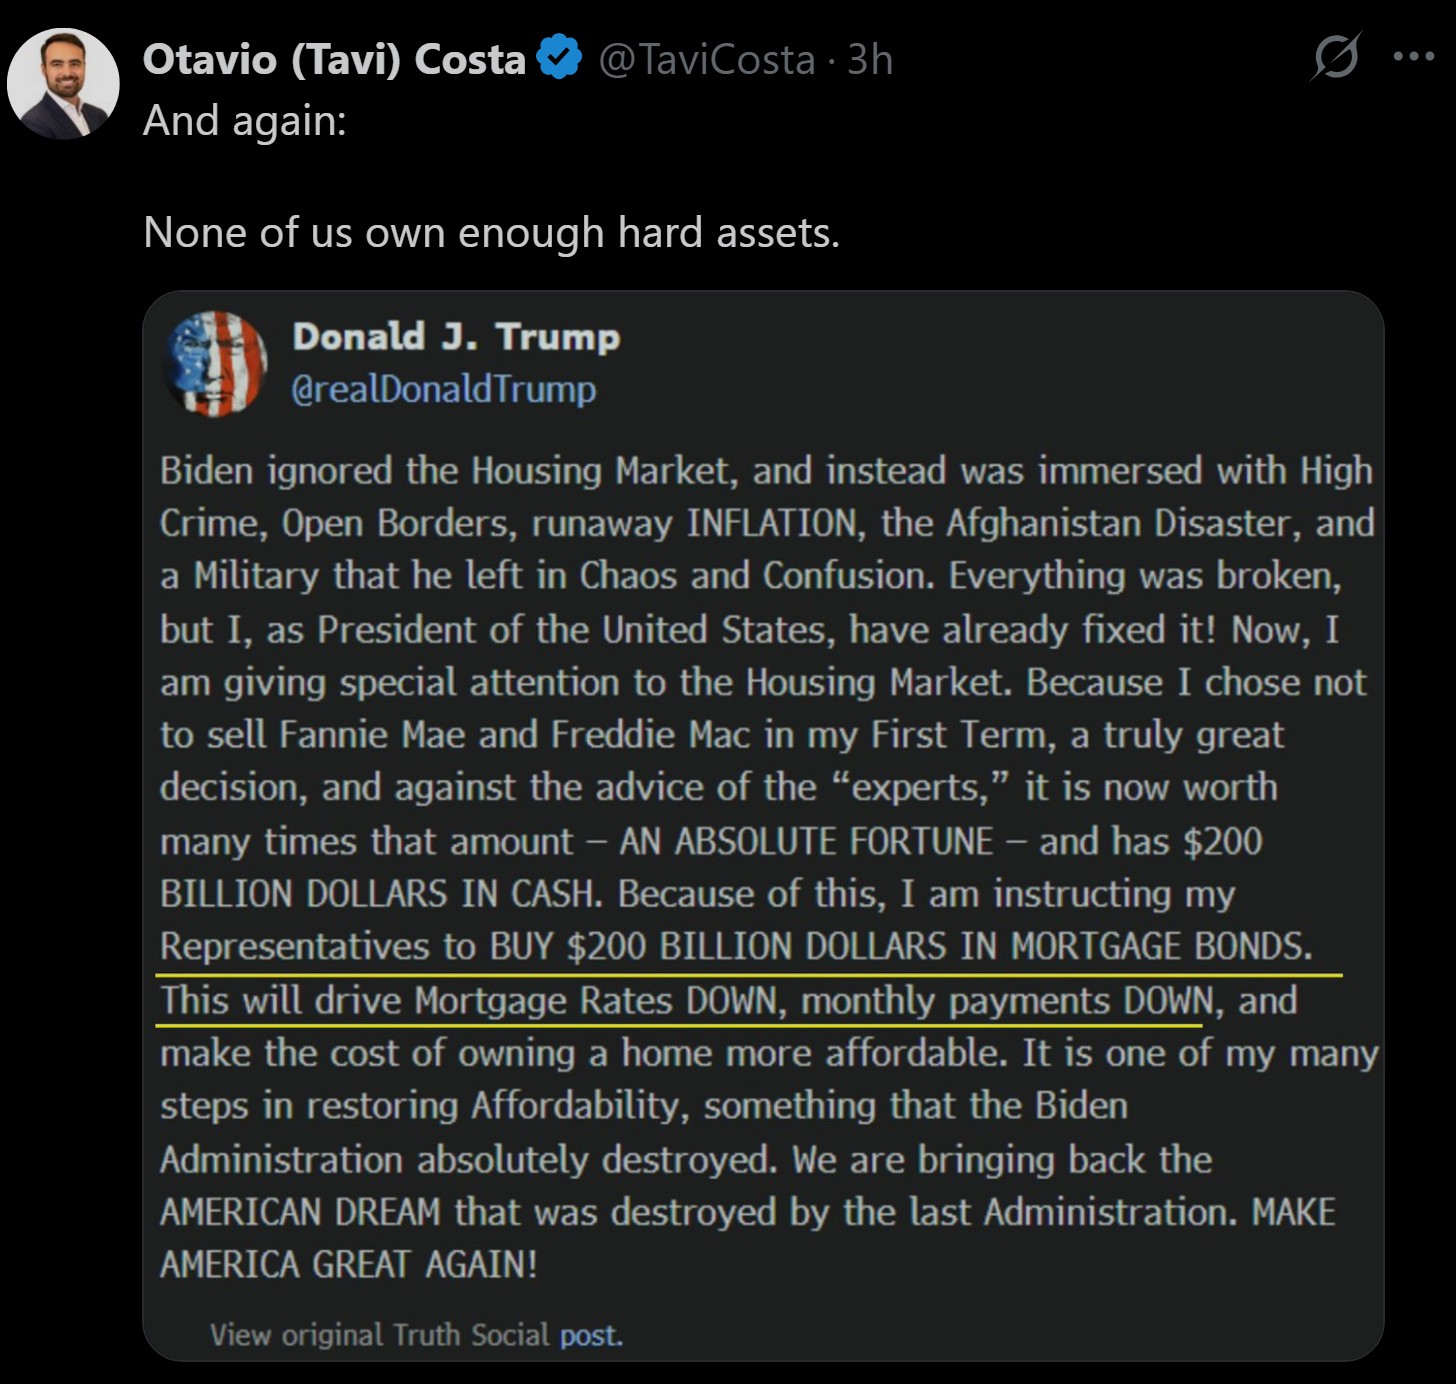Click the blue verified checkmark badge
The width and height of the screenshot is (1456, 1384).
559,58
